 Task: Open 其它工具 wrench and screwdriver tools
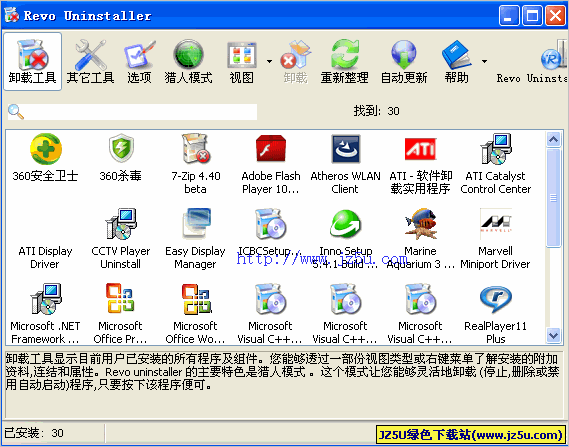(90, 61)
